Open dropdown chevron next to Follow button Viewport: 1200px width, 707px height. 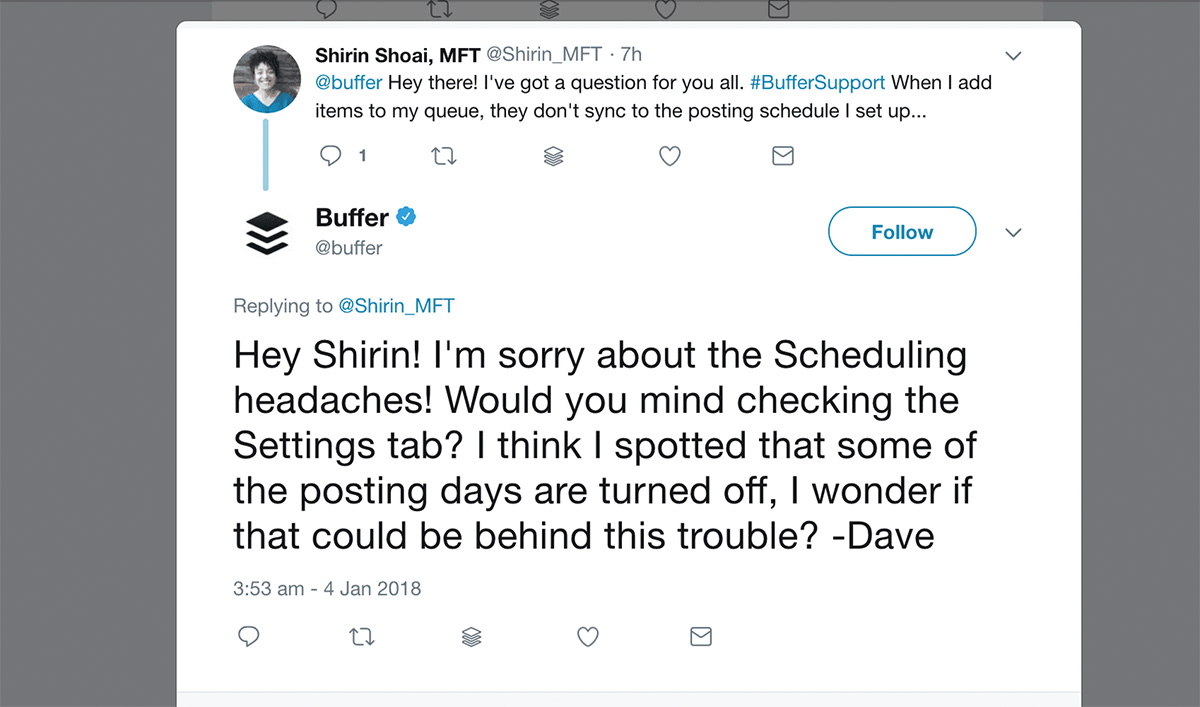(x=1012, y=233)
